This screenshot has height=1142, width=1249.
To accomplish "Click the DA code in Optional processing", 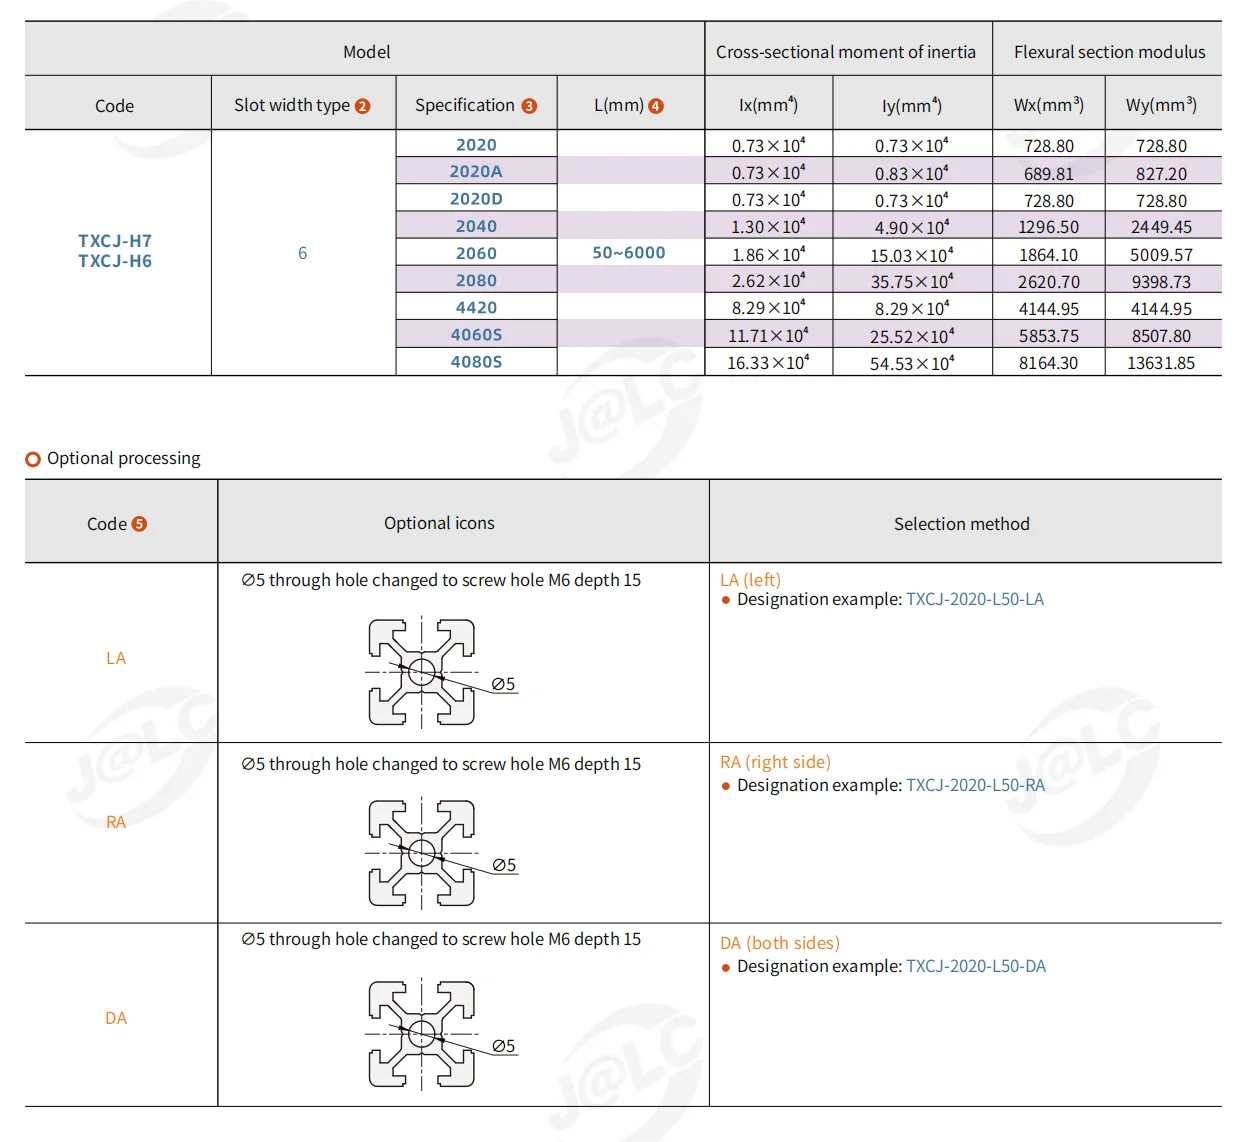I will click(116, 1018).
